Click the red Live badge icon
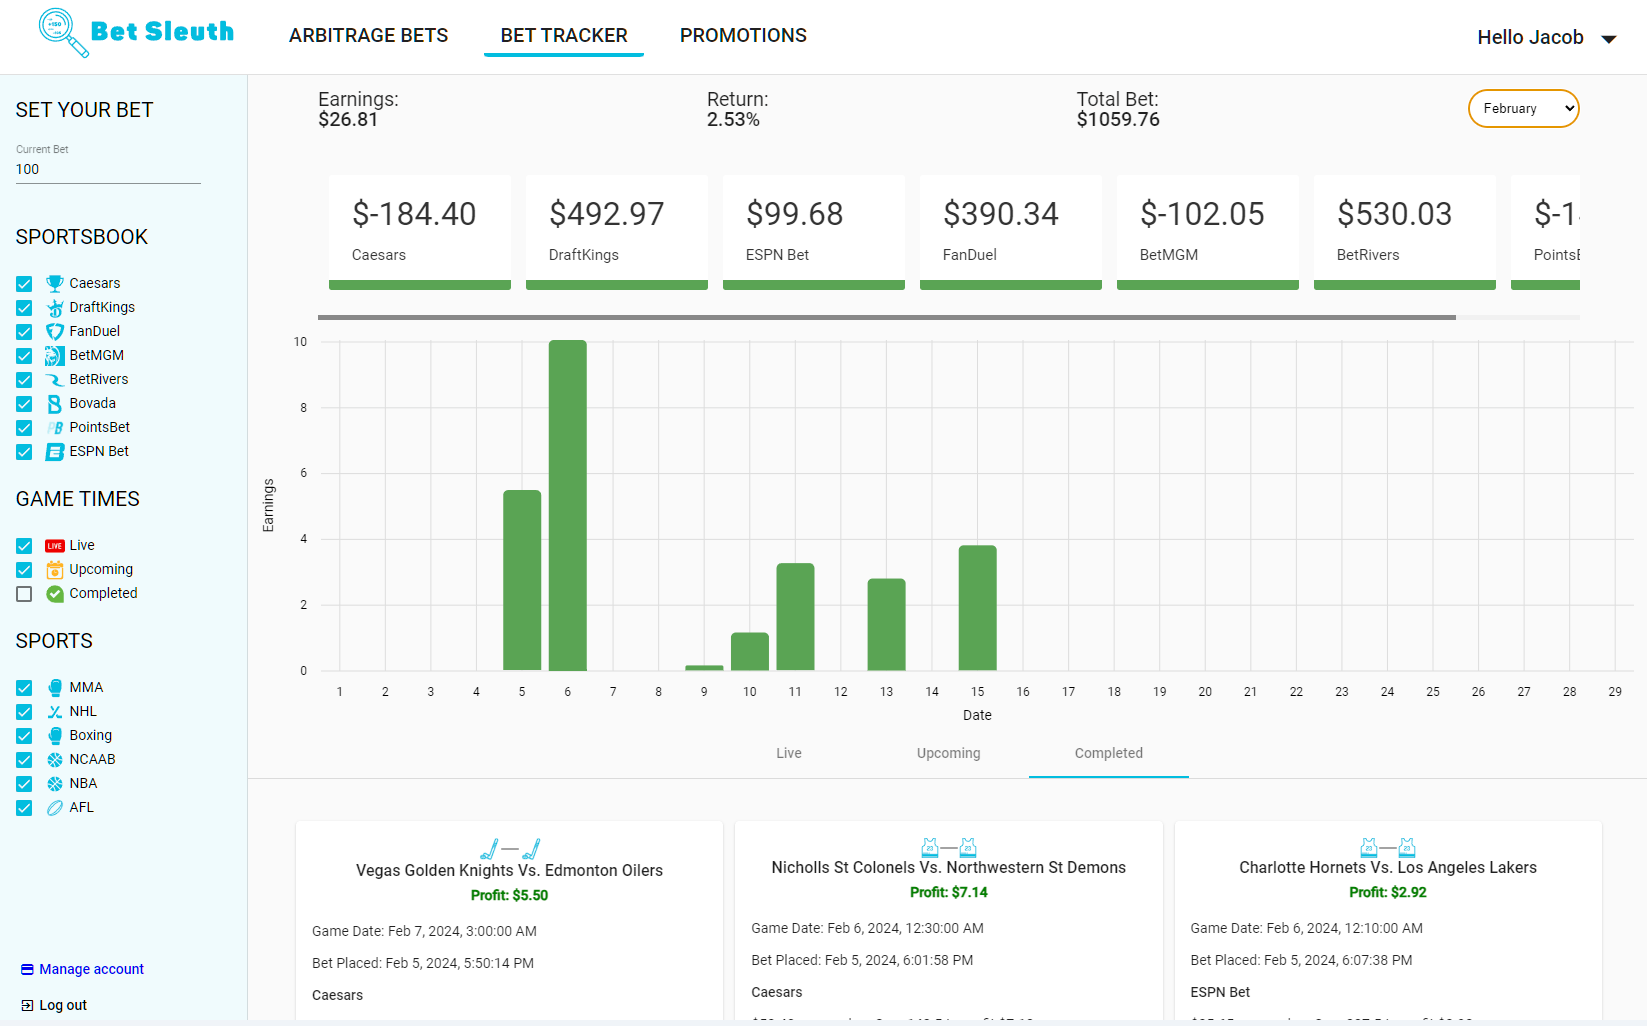 55,546
